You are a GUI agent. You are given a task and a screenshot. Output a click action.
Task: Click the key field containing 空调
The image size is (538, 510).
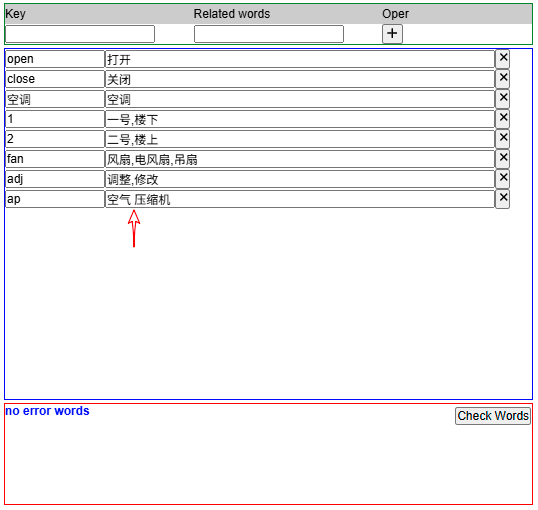(55, 99)
